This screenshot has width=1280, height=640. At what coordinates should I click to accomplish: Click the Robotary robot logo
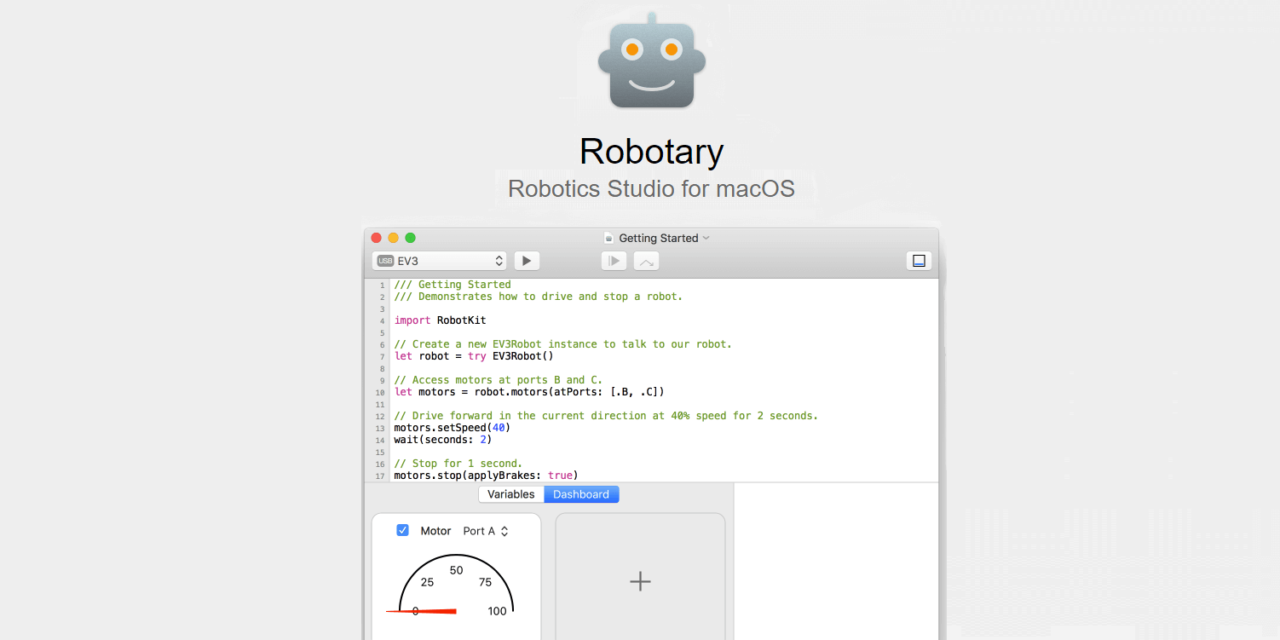click(x=652, y=60)
